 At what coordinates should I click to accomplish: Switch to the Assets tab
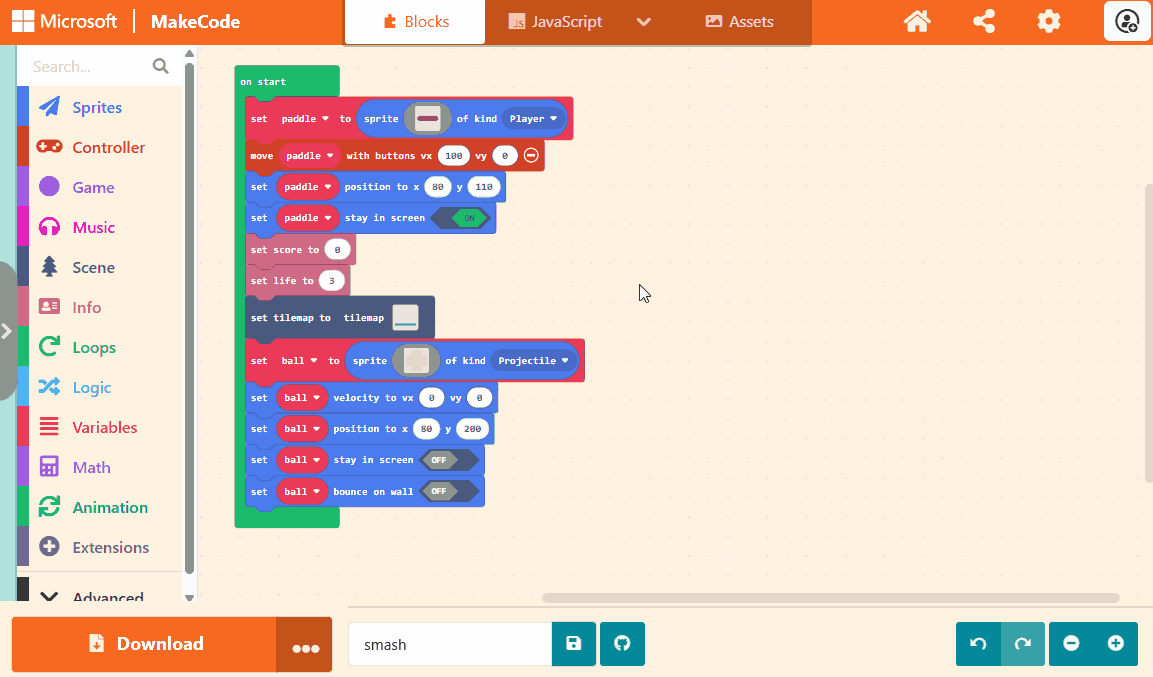click(x=739, y=22)
